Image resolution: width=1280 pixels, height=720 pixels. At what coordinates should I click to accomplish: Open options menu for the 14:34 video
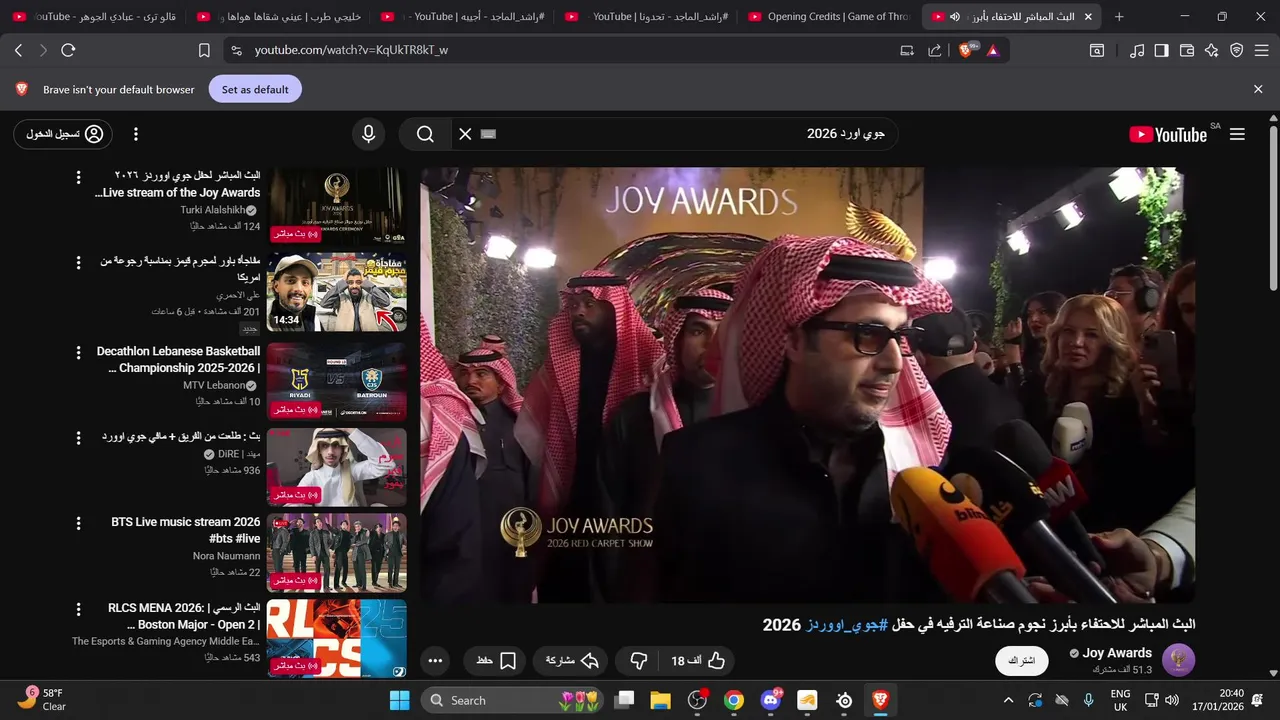tap(78, 262)
